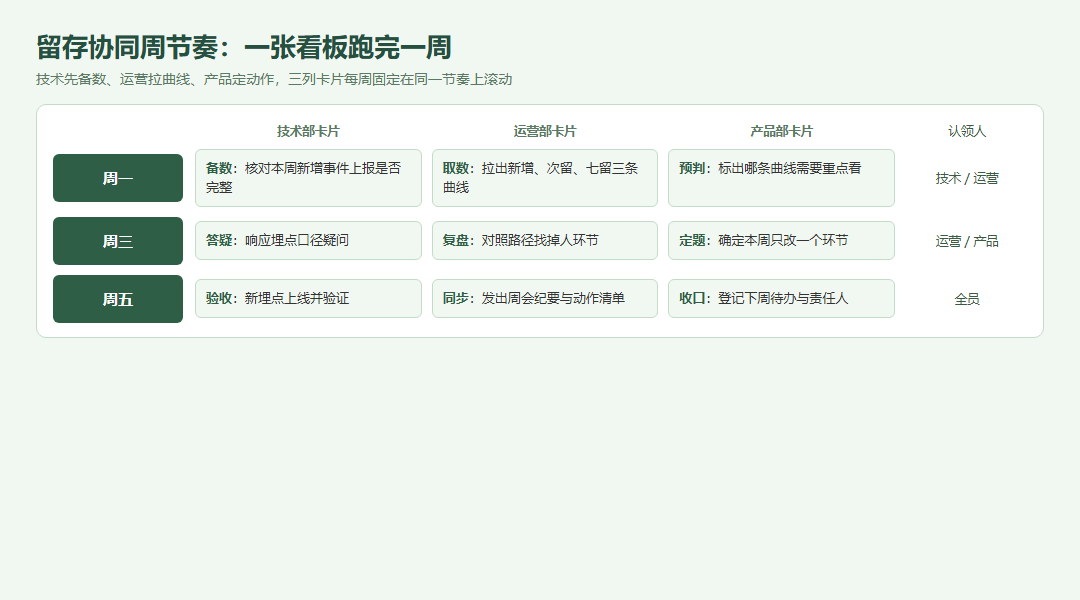
Task: Click the 全员 owner cell
Action: click(x=967, y=299)
